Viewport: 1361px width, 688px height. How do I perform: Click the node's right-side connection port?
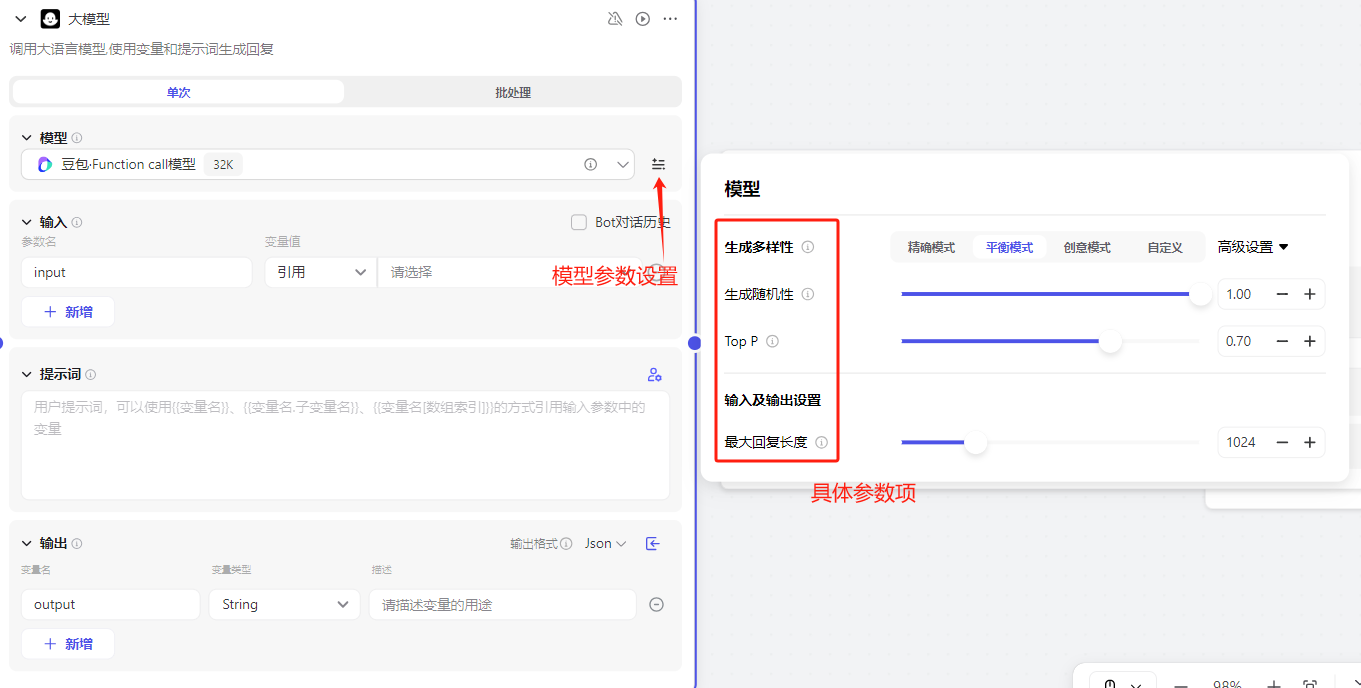[695, 343]
